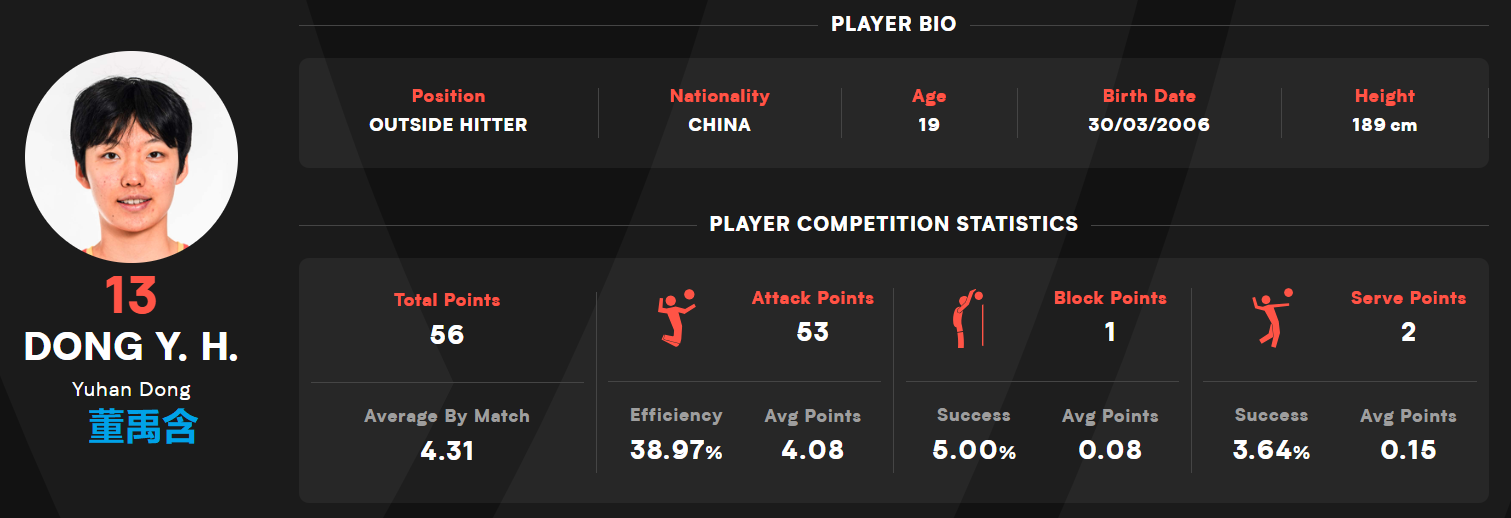Image resolution: width=1511 pixels, height=518 pixels.
Task: Click the Average By Match 4.31 value
Action: point(447,450)
